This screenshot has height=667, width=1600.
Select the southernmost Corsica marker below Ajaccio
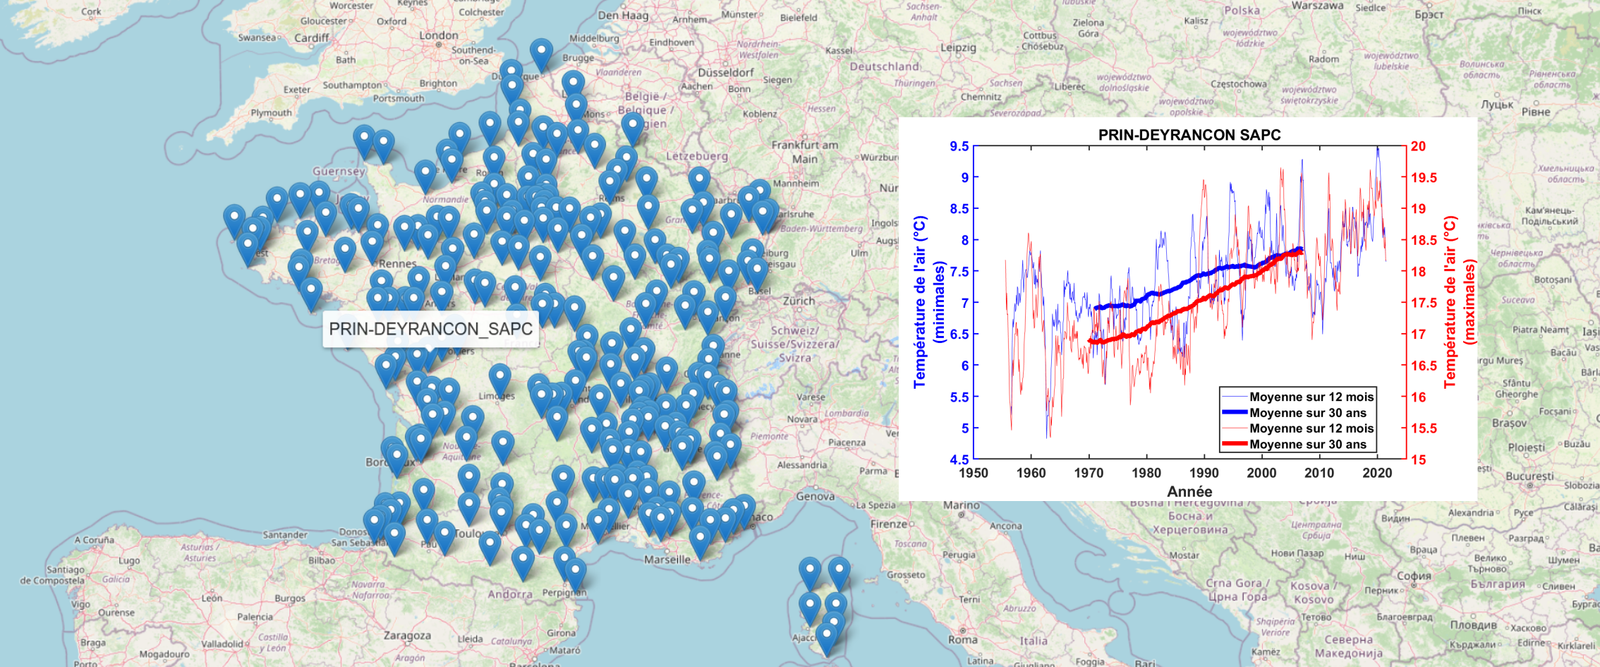click(826, 635)
